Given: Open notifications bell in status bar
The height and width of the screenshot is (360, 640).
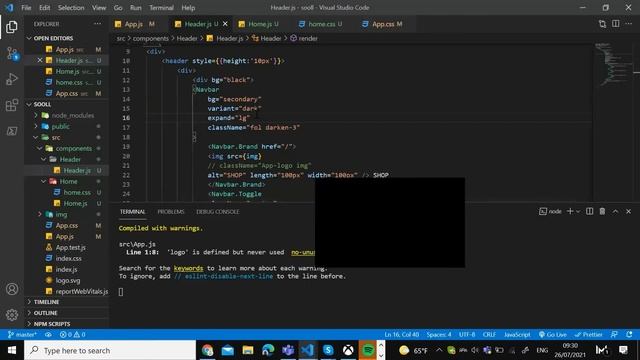Looking at the screenshot, I should [x=629, y=335].
